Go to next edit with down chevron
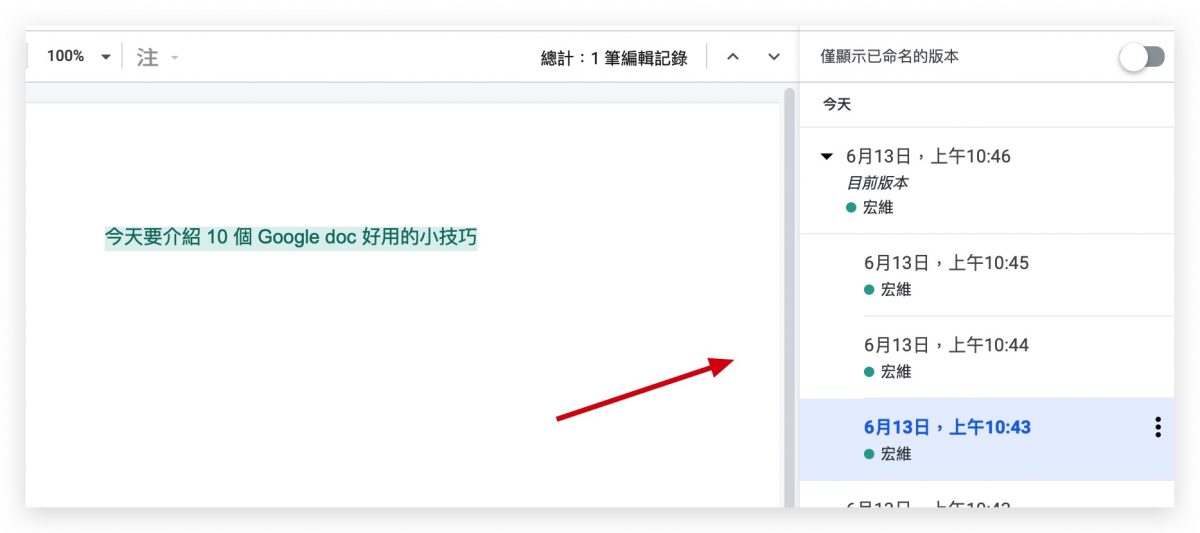Image resolution: width=1200 pixels, height=533 pixels. click(x=773, y=57)
